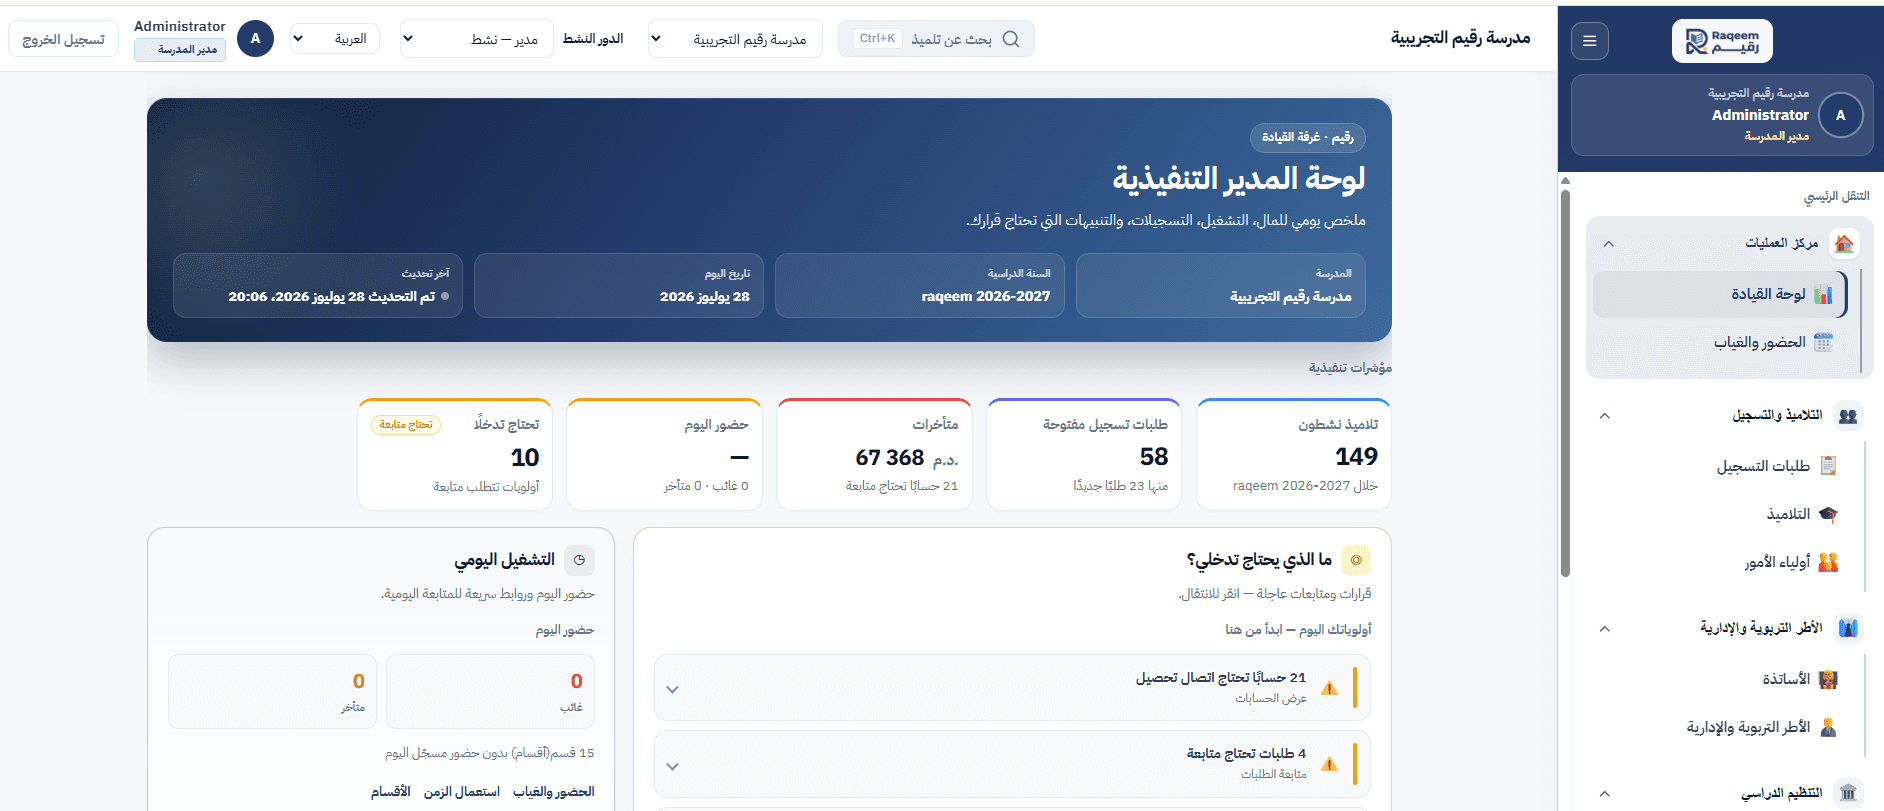The width and height of the screenshot is (1884, 811).
Task: Click the 0 غائب absence tile
Action: (x=490, y=691)
